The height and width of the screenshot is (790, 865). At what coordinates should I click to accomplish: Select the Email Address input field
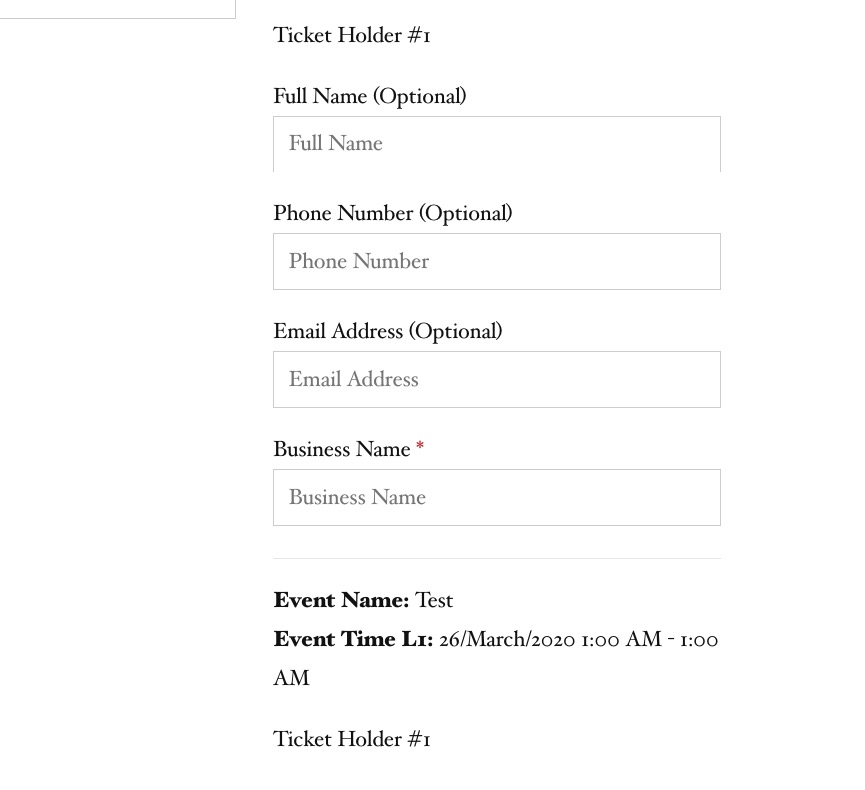pyautogui.click(x=496, y=380)
